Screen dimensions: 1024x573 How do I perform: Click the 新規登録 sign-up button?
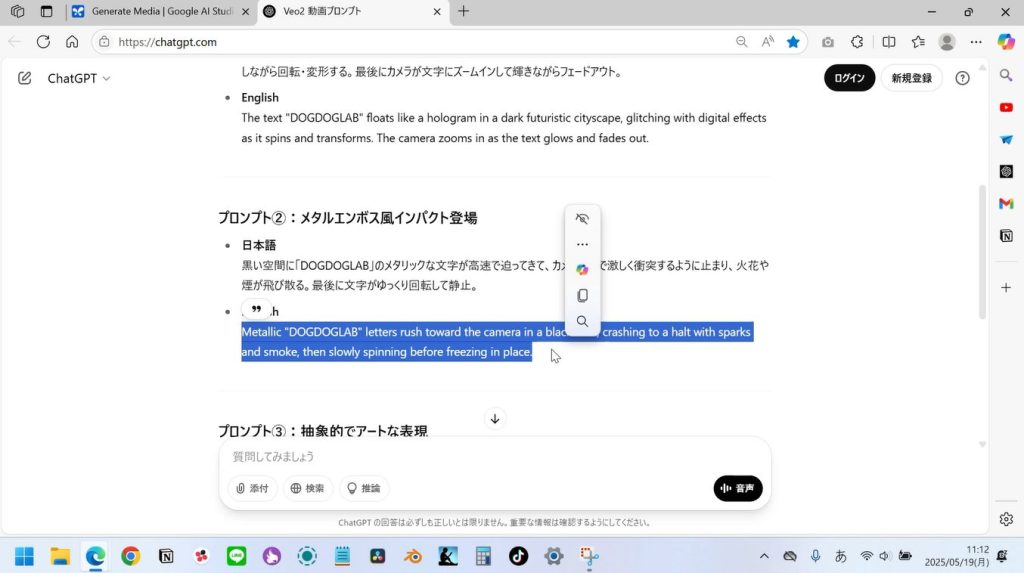pyautogui.click(x=911, y=78)
